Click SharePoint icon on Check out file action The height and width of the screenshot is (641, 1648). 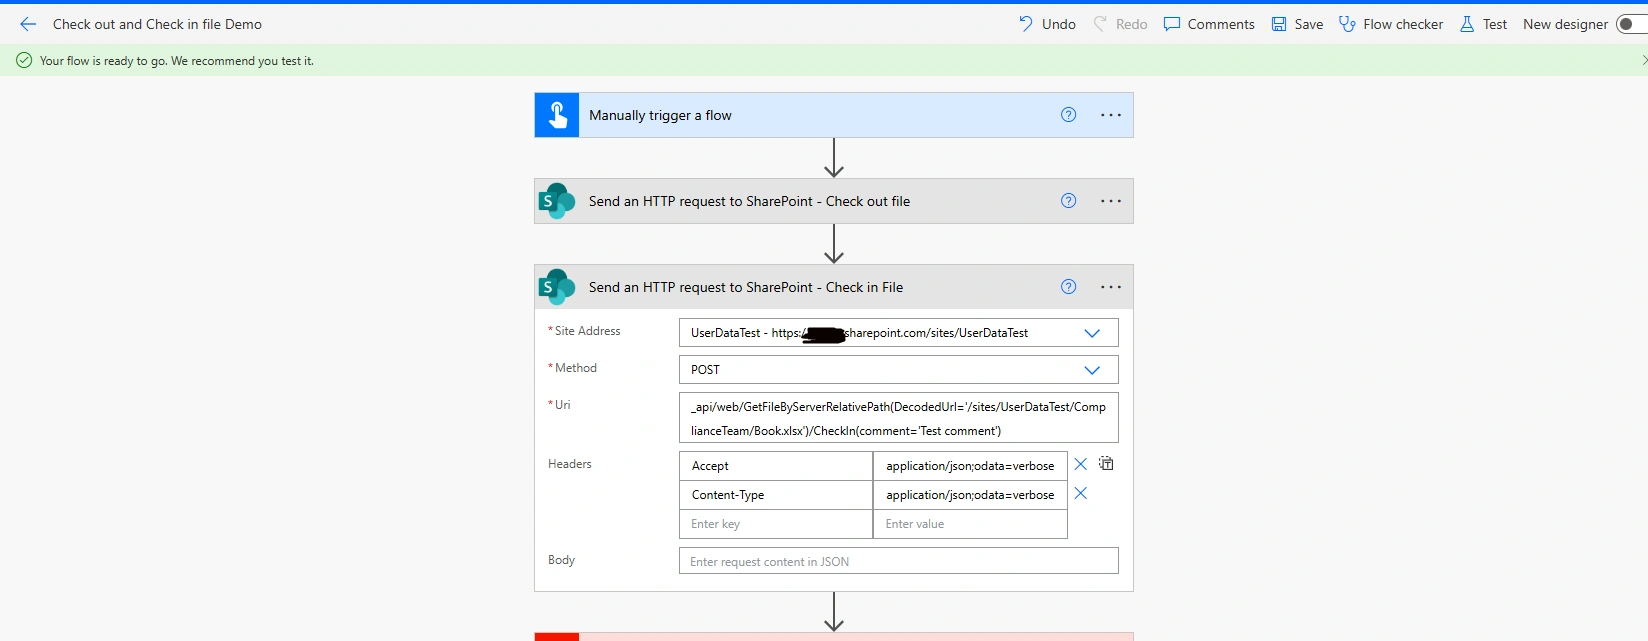tap(557, 201)
